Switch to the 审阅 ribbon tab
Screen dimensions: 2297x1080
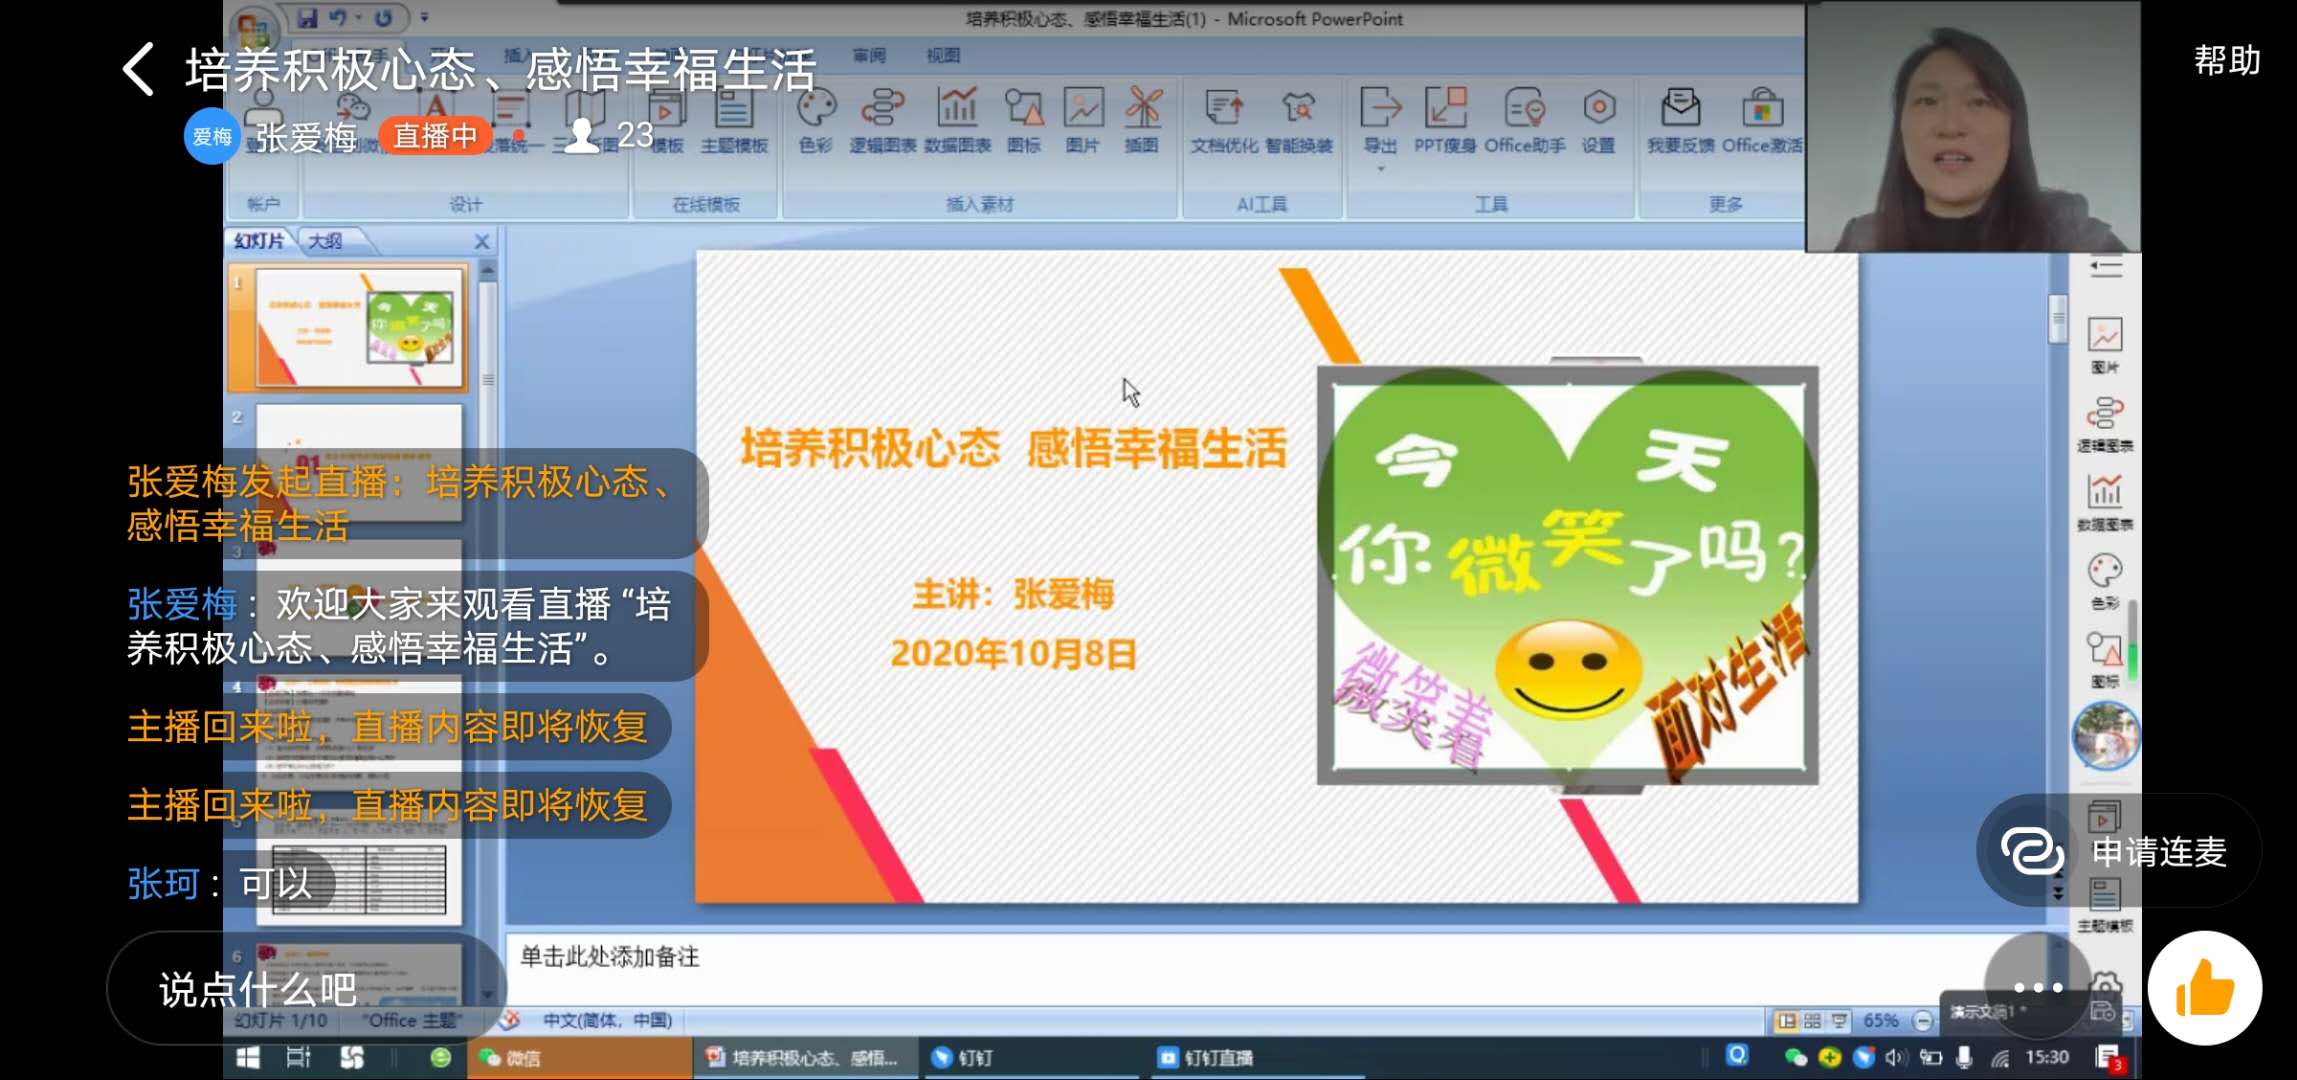869,55
